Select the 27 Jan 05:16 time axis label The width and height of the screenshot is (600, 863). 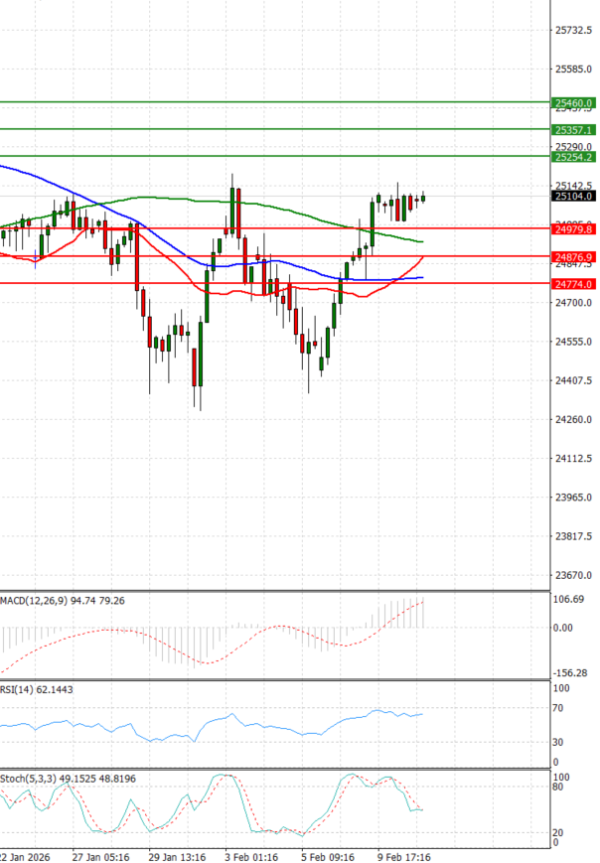click(x=101, y=857)
